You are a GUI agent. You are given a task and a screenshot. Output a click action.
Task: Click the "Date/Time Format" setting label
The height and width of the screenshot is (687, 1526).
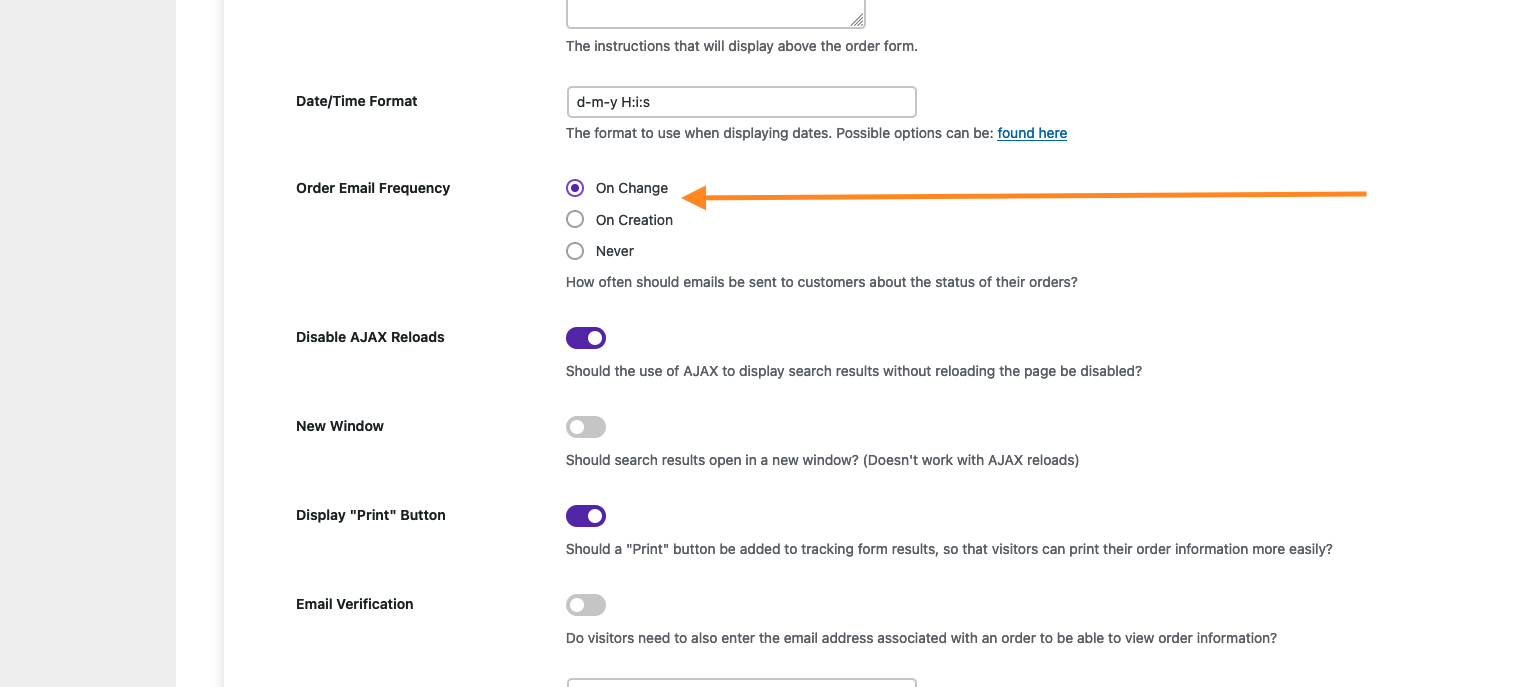click(357, 101)
